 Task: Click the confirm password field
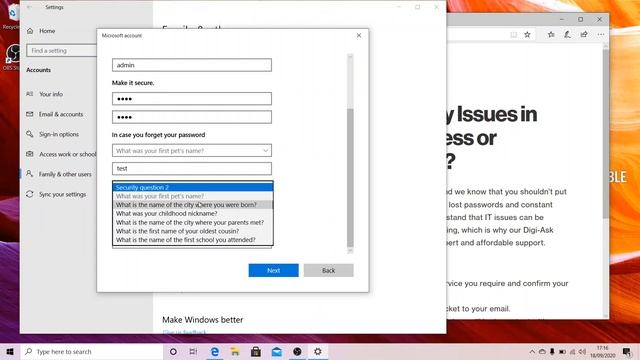pos(192,117)
